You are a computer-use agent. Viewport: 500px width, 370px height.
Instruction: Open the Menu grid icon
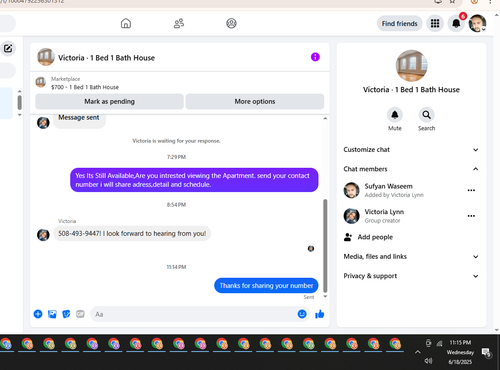435,24
